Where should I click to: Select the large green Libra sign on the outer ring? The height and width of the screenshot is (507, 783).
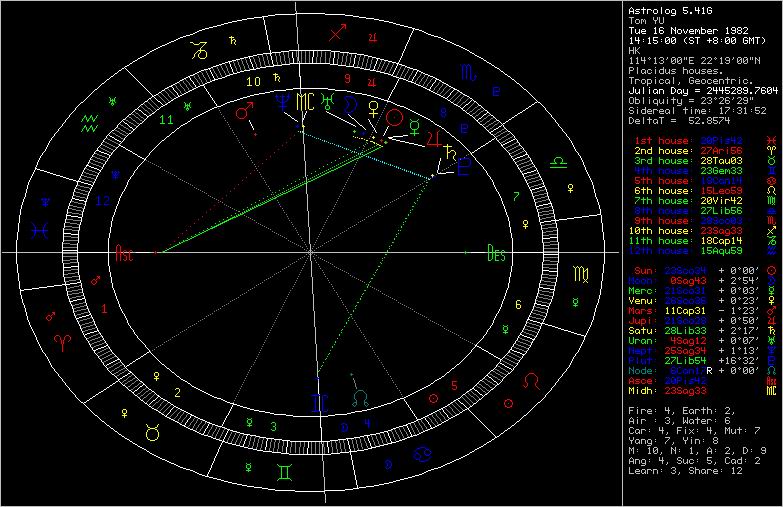[558, 162]
